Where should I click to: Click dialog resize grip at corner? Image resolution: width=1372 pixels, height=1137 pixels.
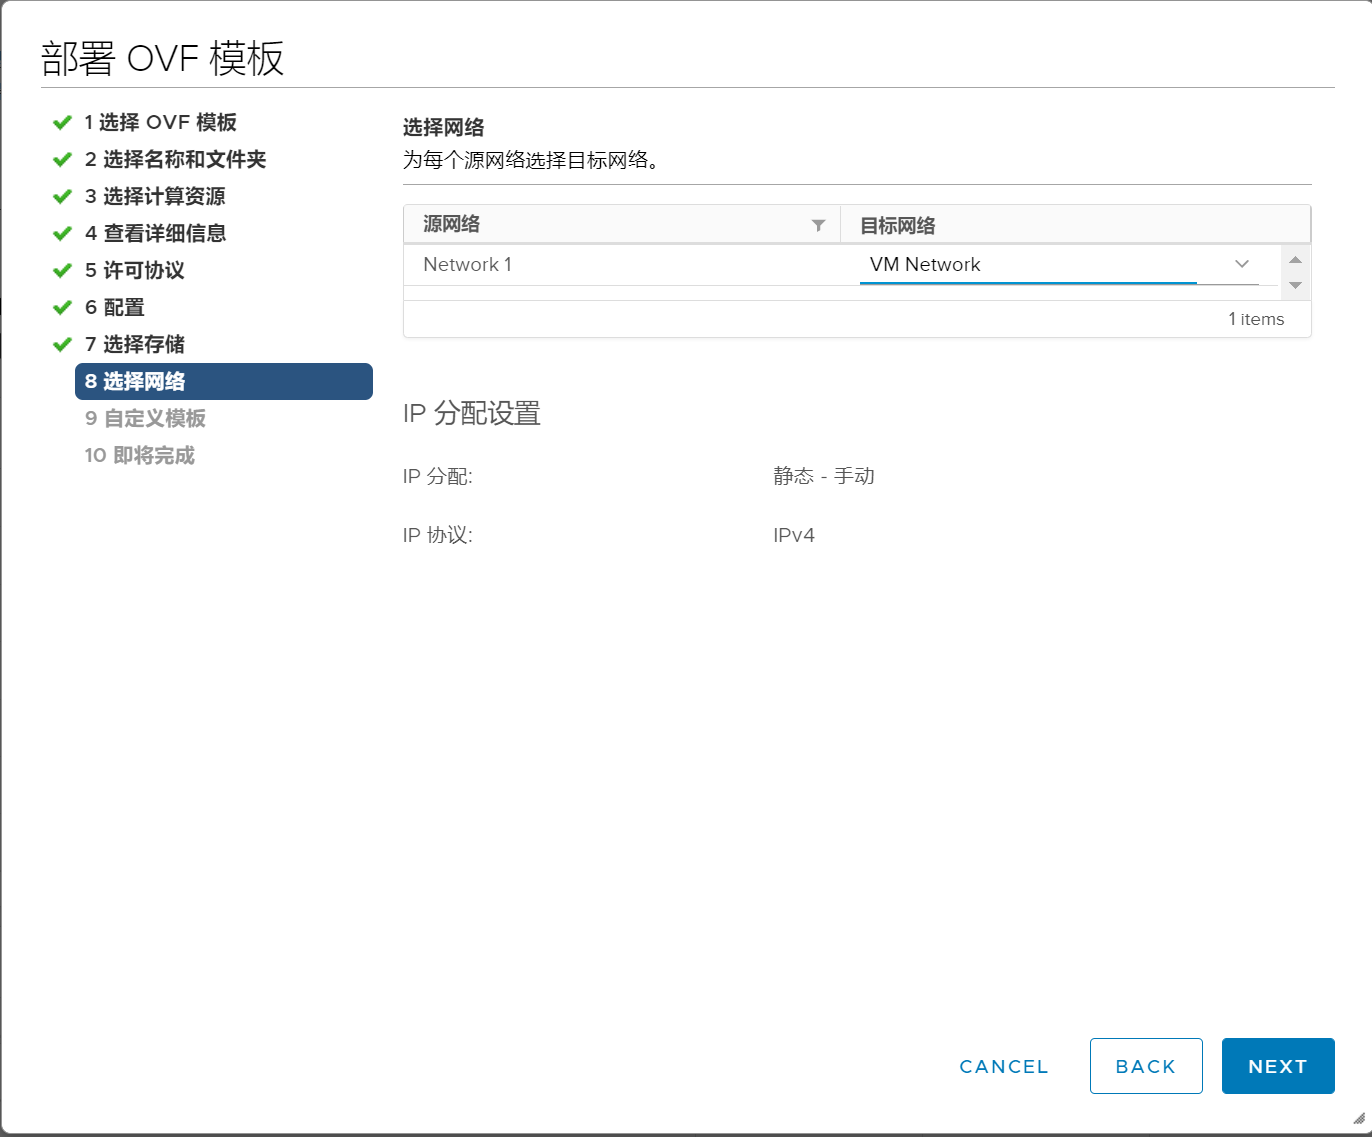pyautogui.click(x=1358, y=1118)
